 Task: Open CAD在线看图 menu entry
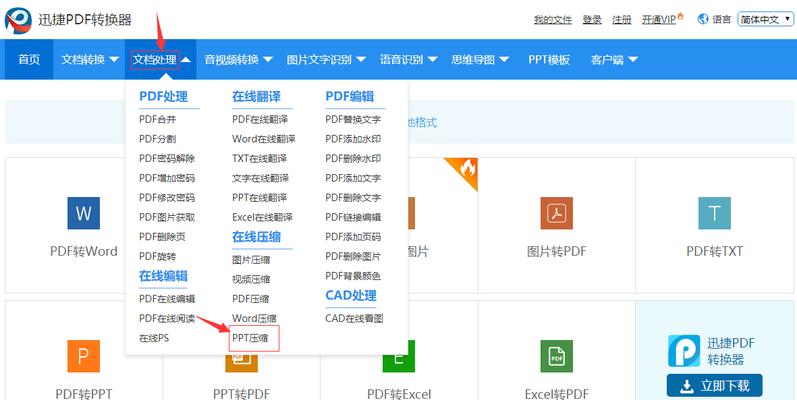[x=354, y=319]
